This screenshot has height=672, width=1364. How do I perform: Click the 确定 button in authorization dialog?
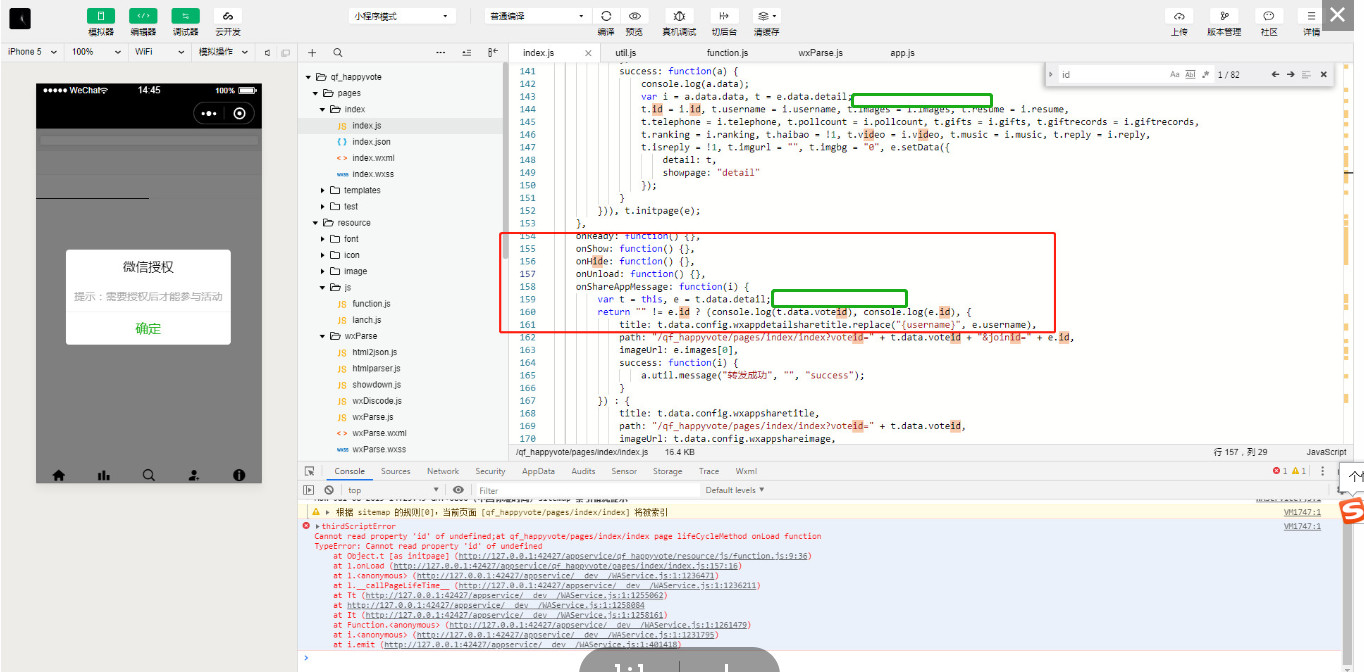(x=148, y=328)
